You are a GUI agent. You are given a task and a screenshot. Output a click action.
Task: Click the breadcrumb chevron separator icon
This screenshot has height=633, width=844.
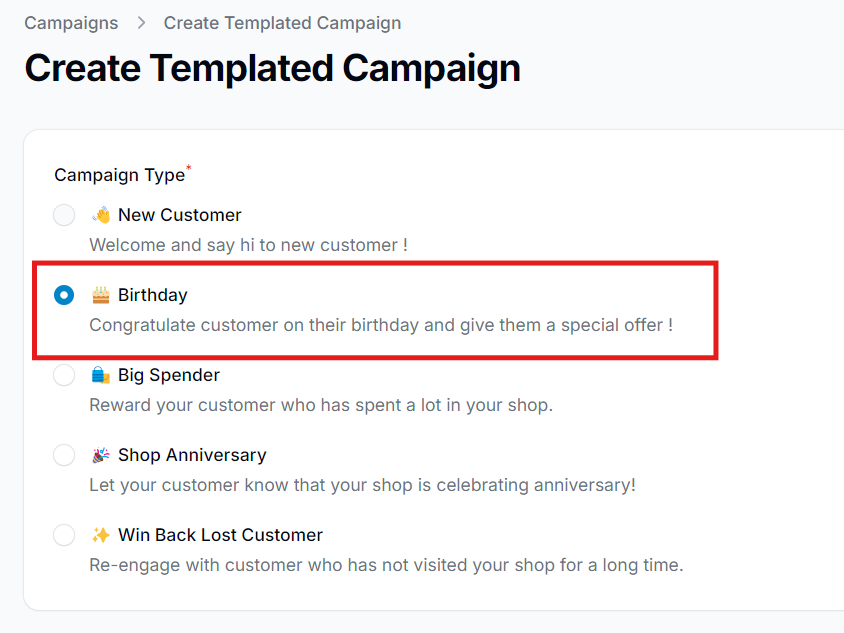click(140, 21)
